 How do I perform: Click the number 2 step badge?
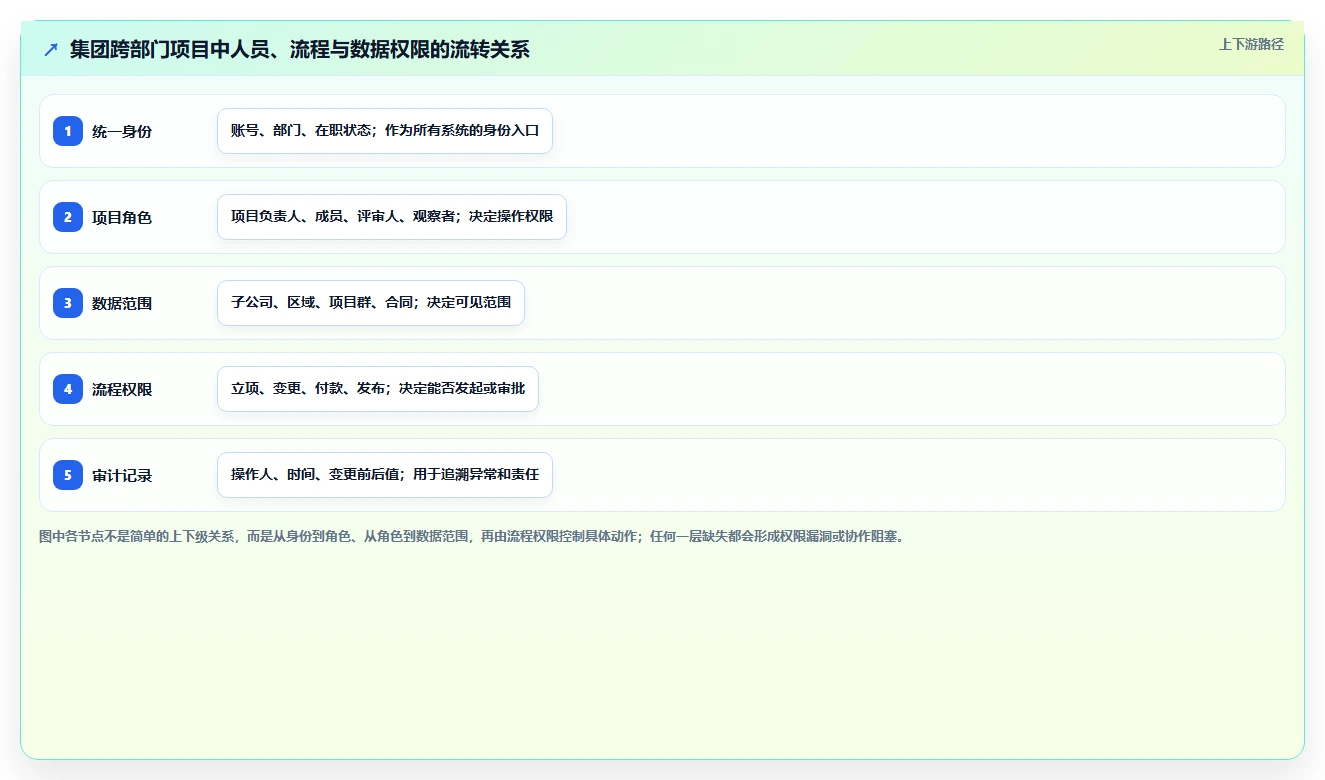[x=68, y=216]
